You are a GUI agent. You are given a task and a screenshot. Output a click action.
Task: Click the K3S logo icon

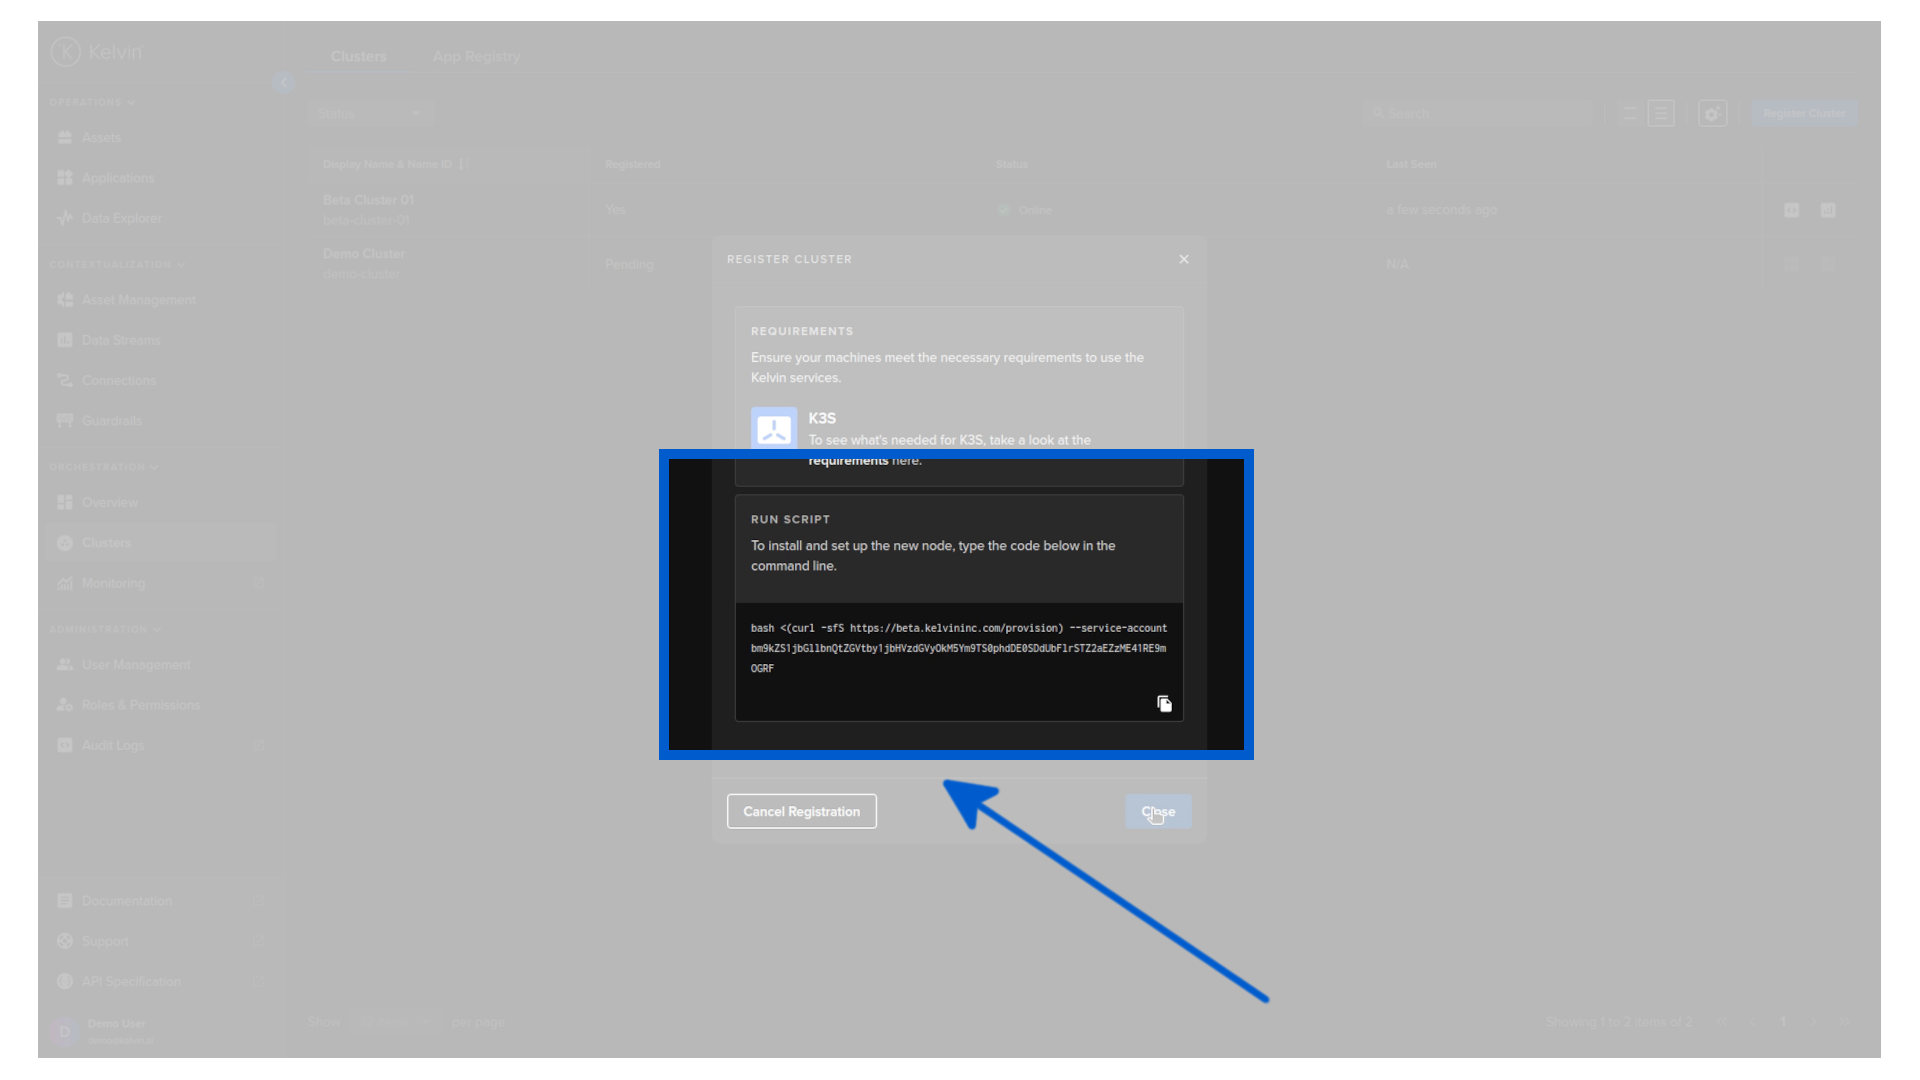(773, 429)
